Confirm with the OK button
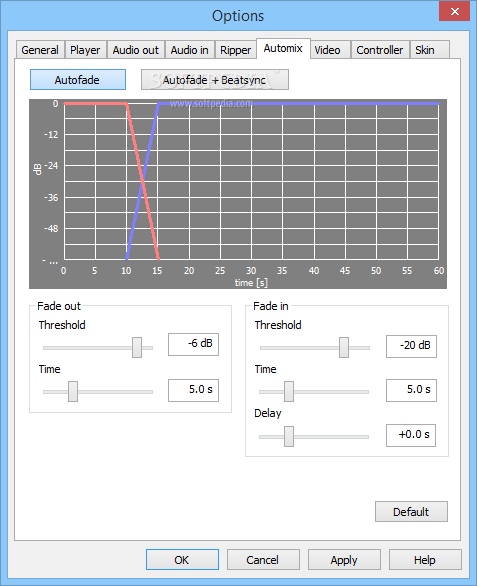The image size is (477, 586). pyautogui.click(x=182, y=559)
